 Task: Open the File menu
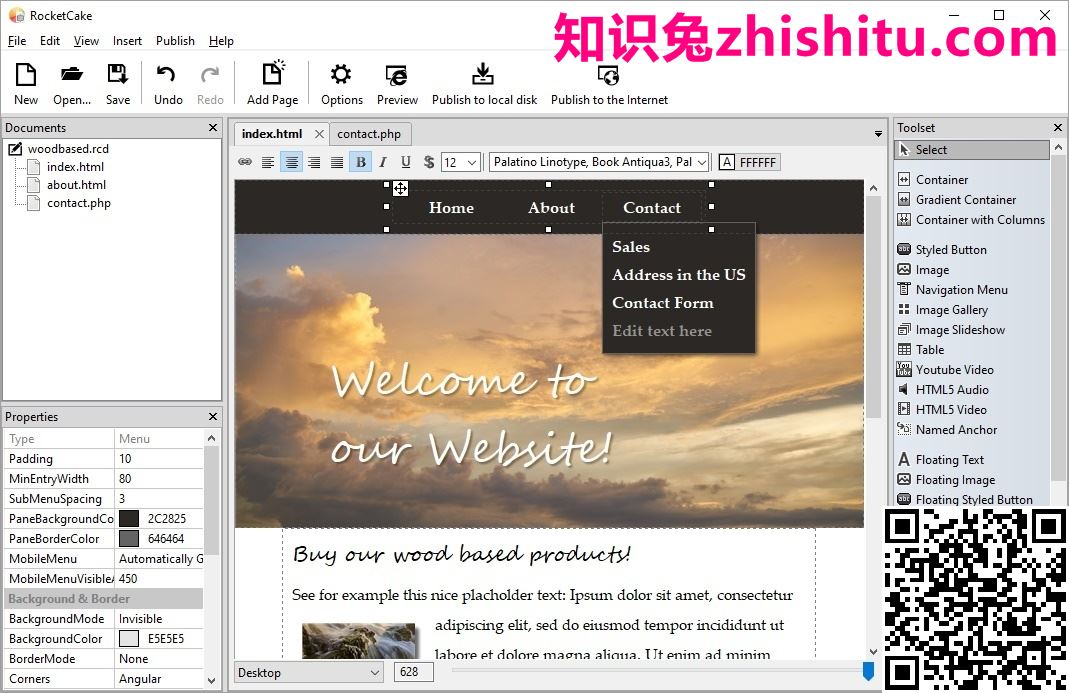pos(17,41)
